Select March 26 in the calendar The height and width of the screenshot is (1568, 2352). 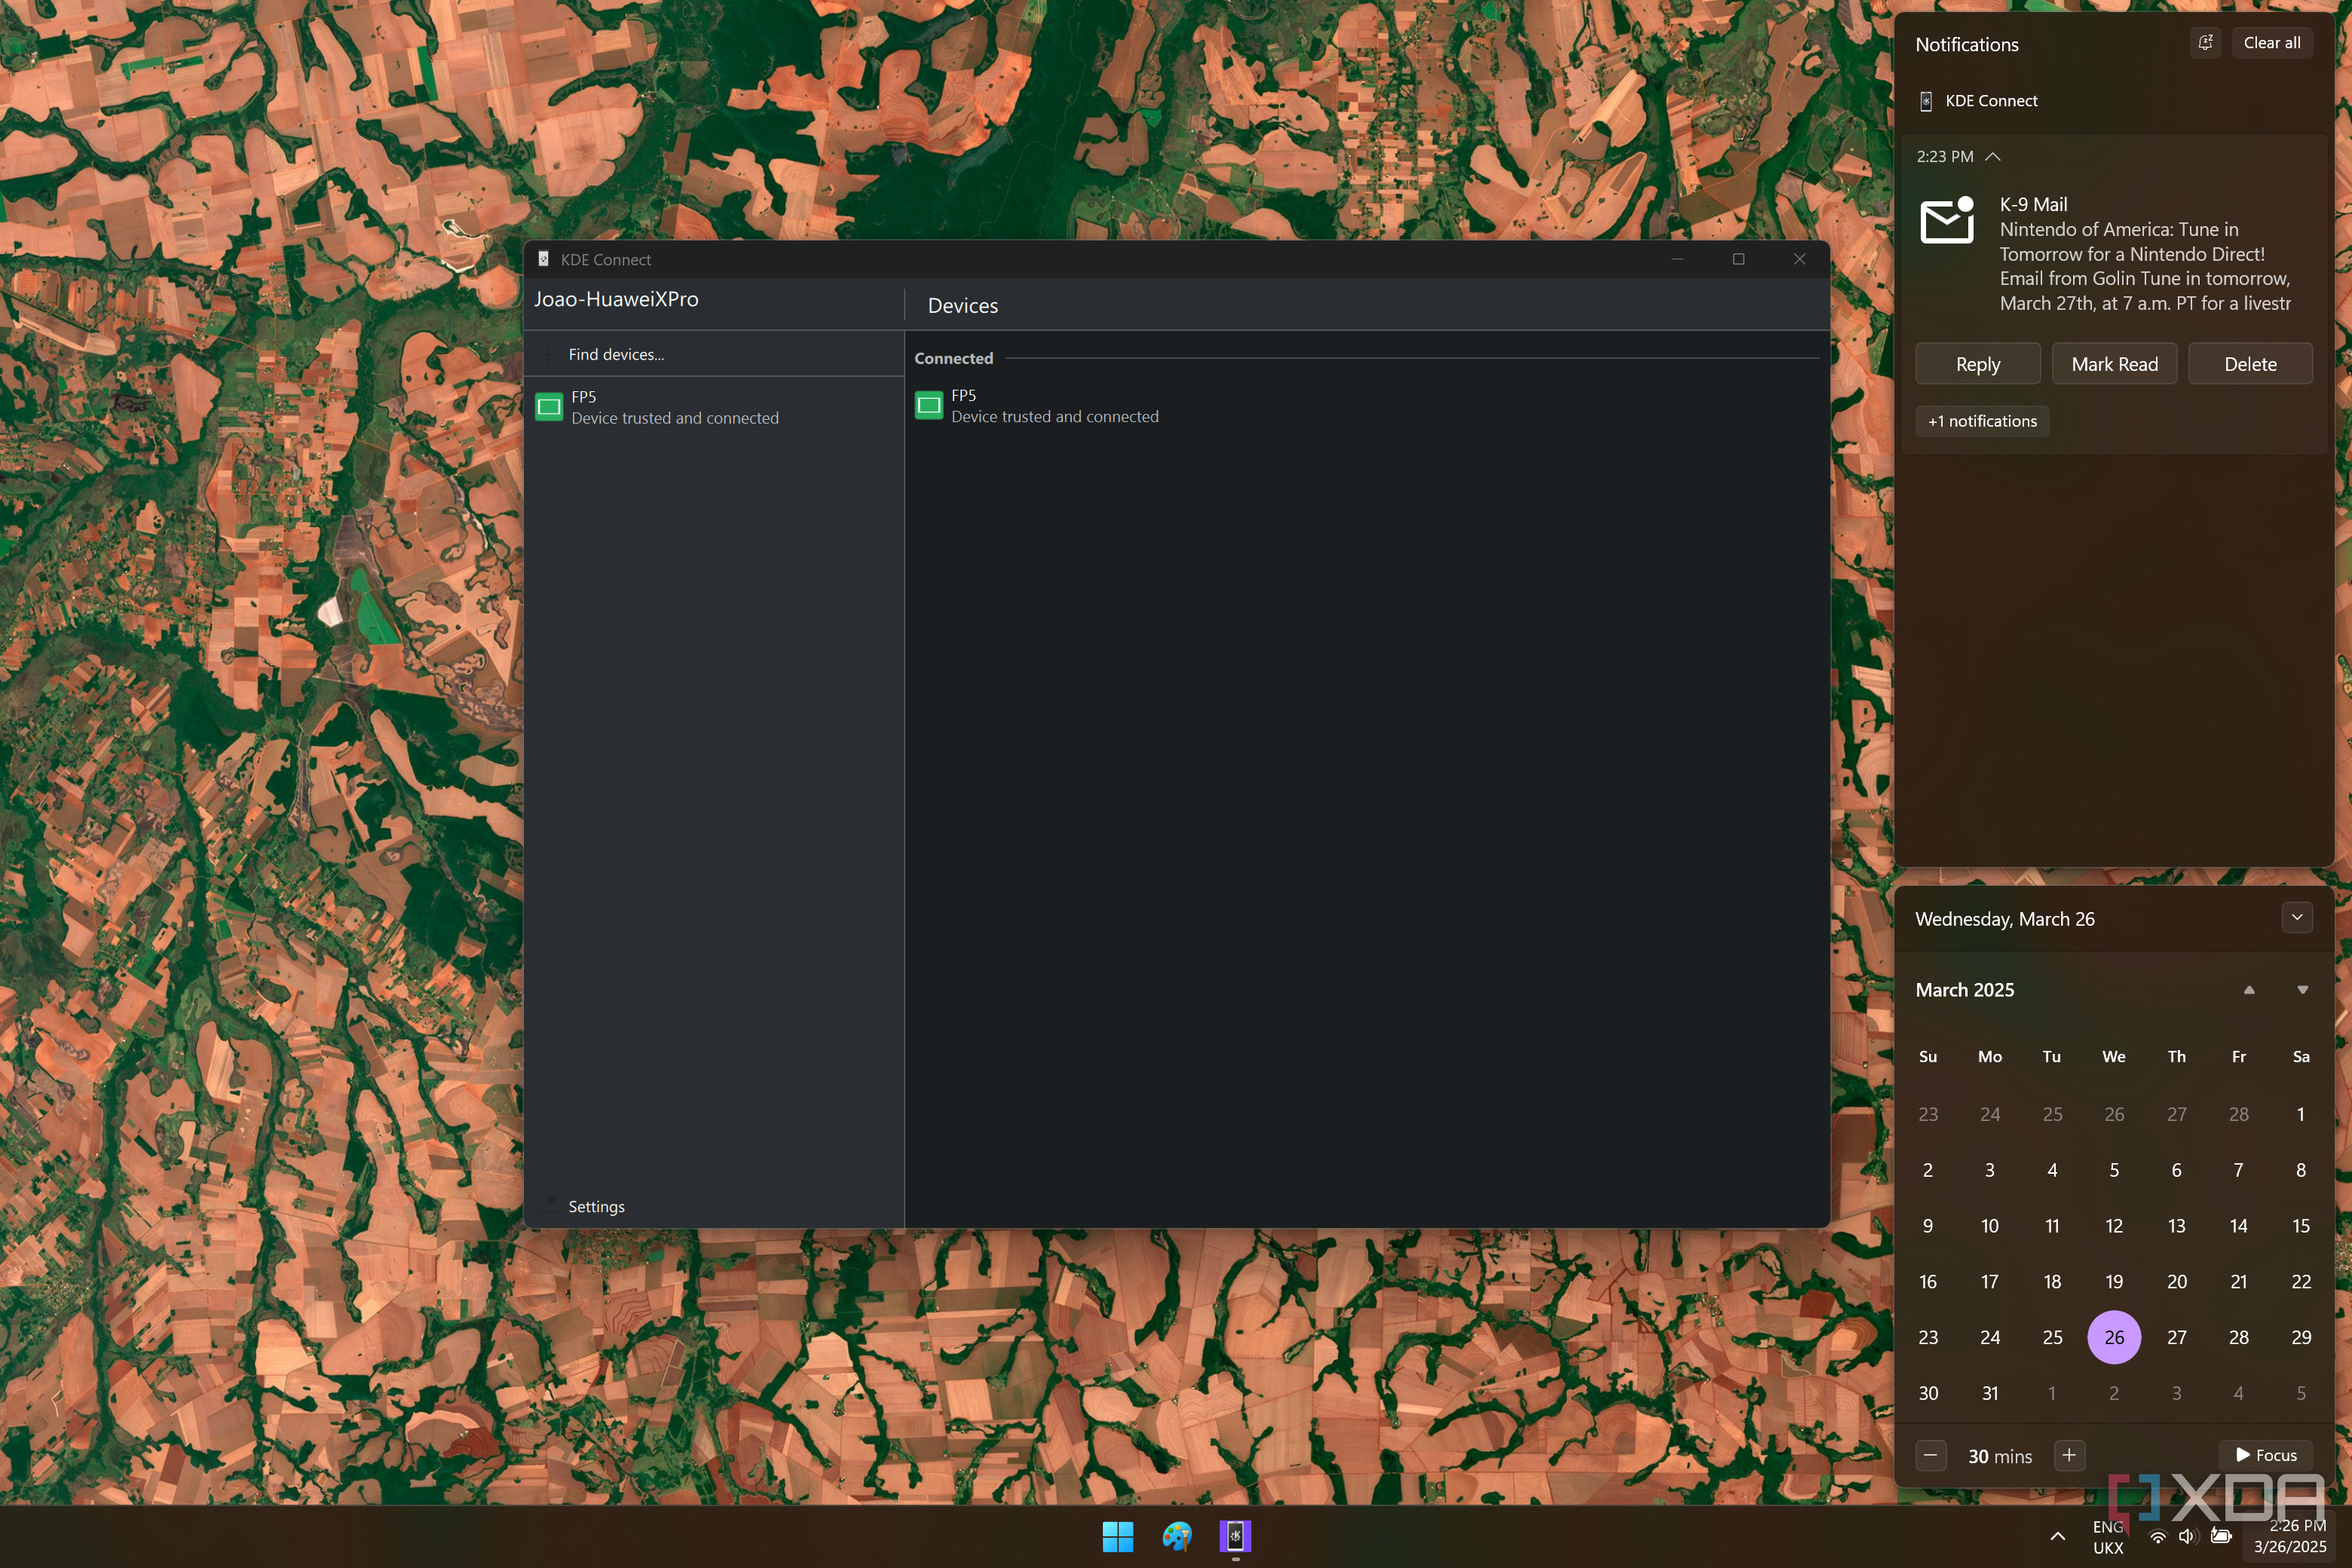pyautogui.click(x=2114, y=1337)
